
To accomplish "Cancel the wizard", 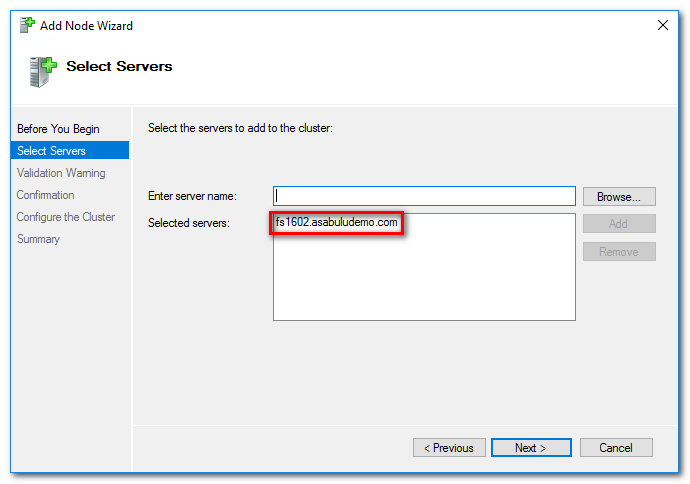I will click(x=616, y=448).
